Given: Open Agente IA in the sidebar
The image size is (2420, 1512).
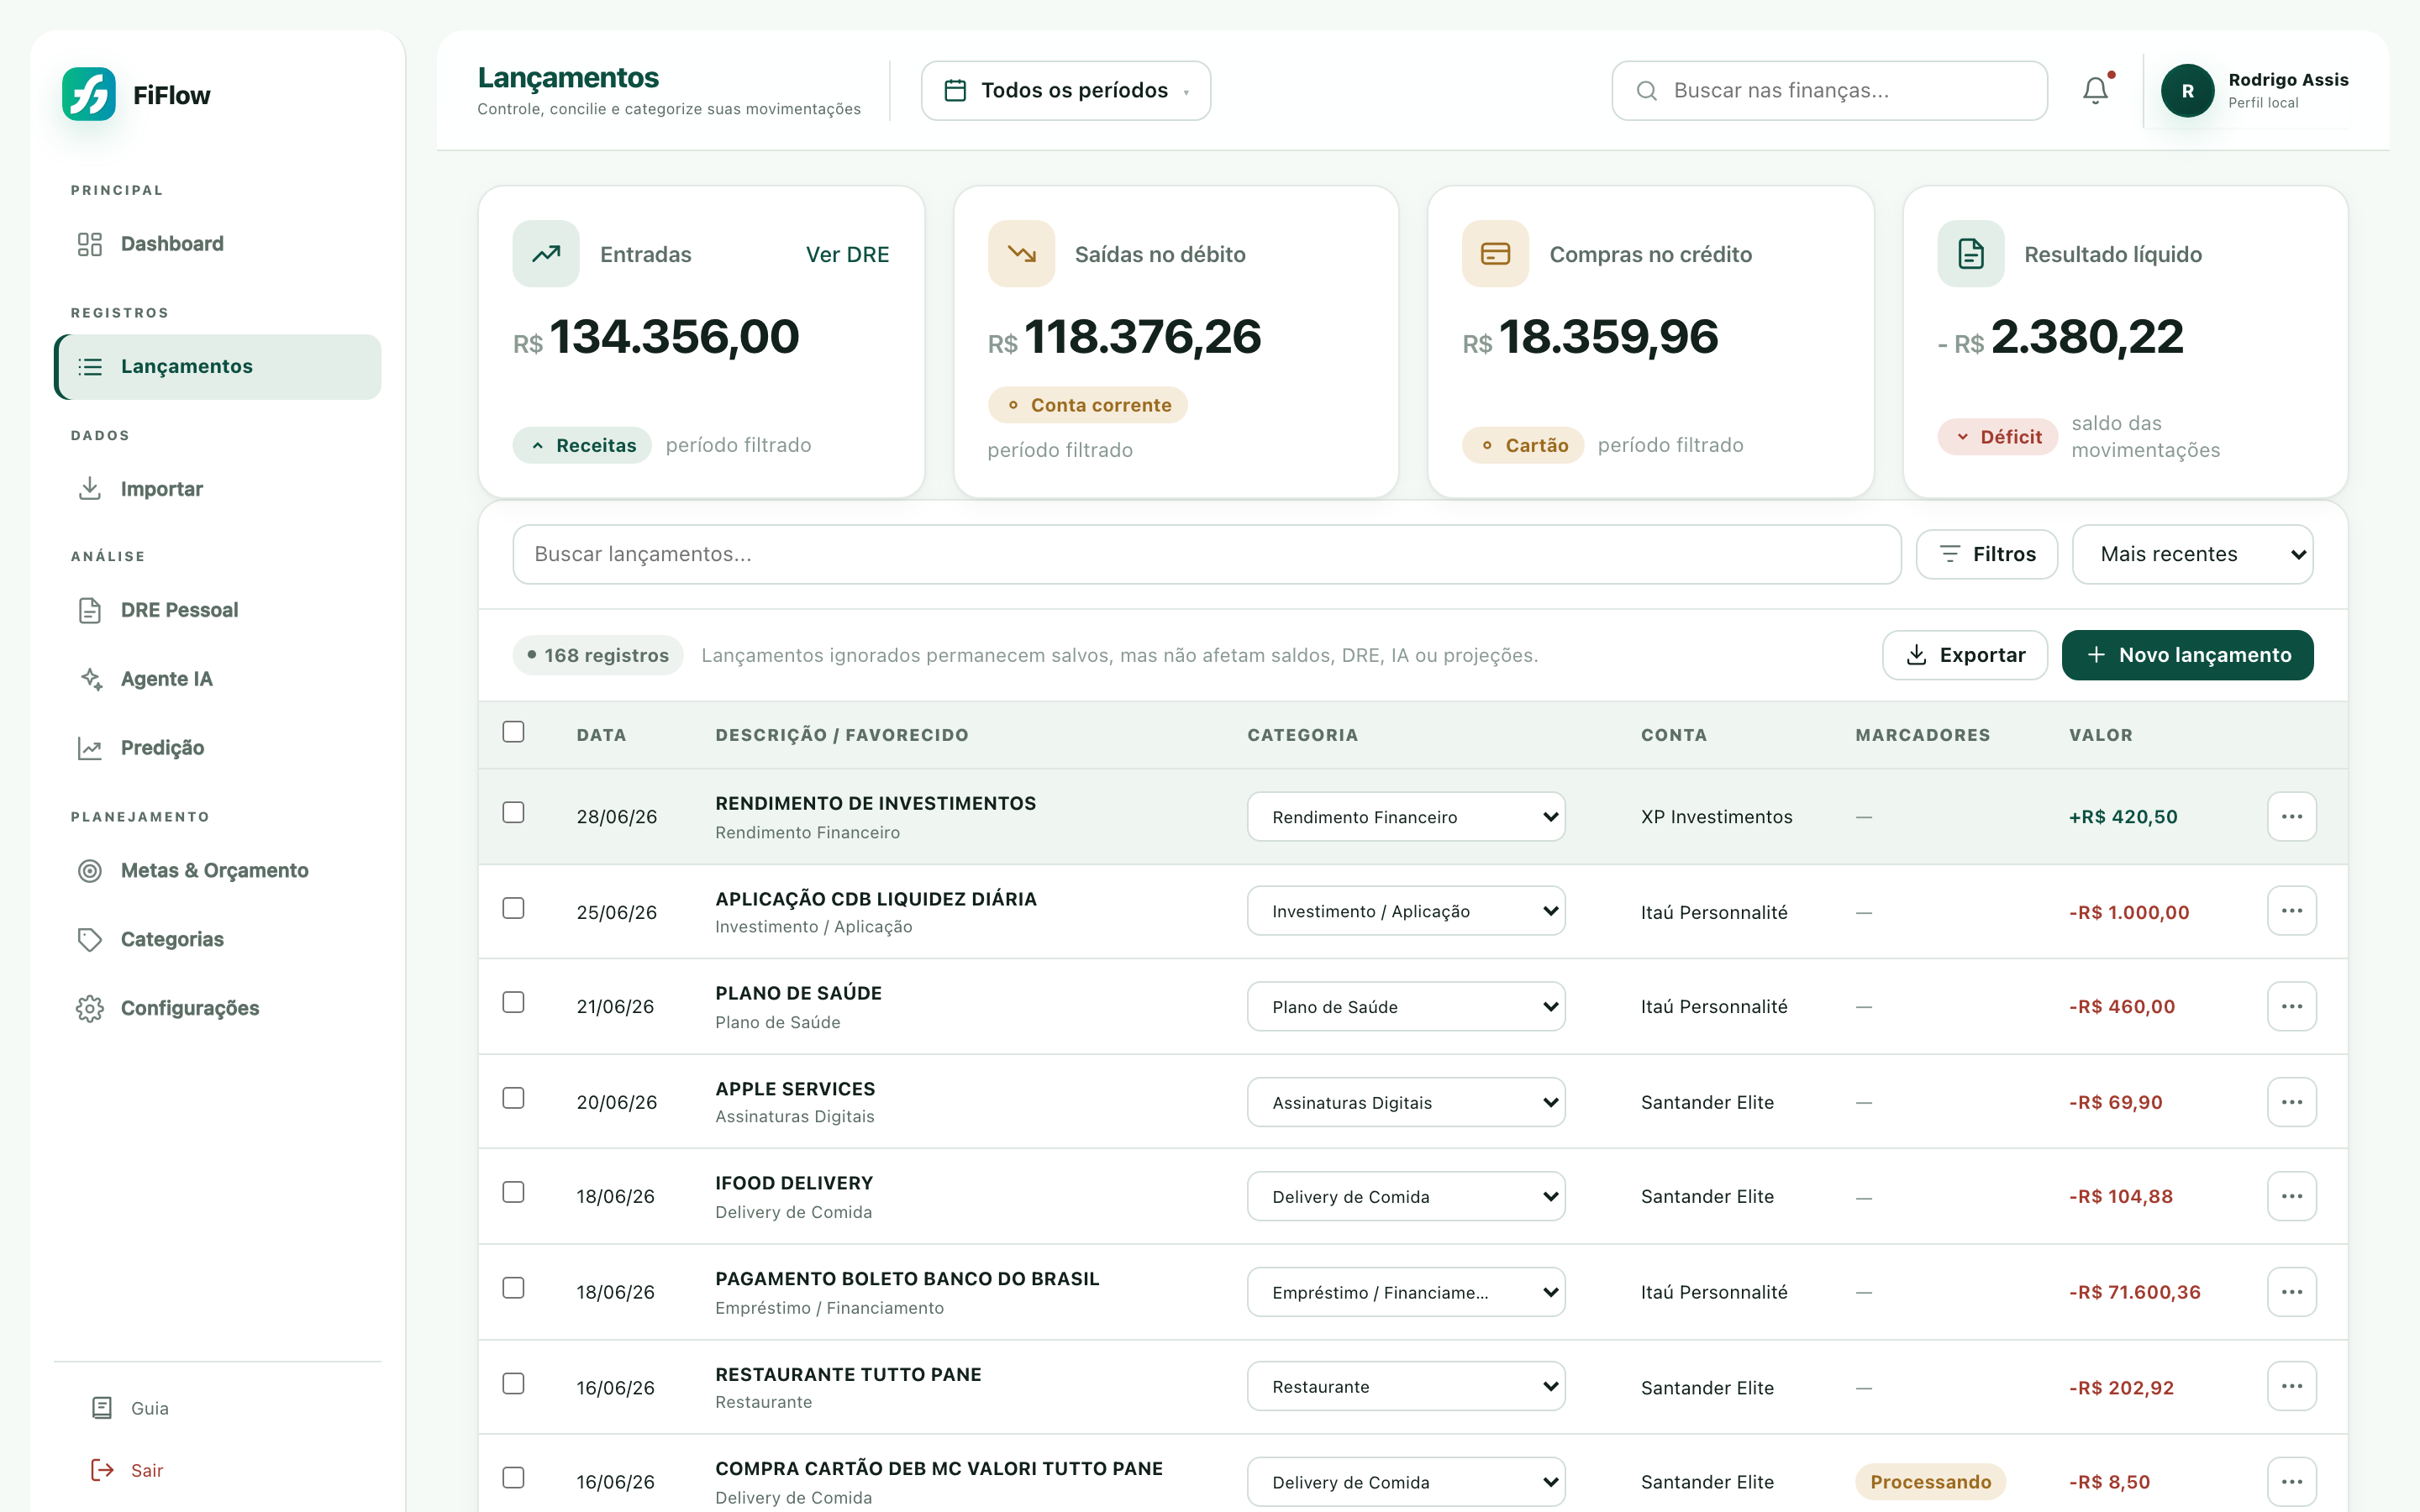Looking at the screenshot, I should (x=217, y=679).
